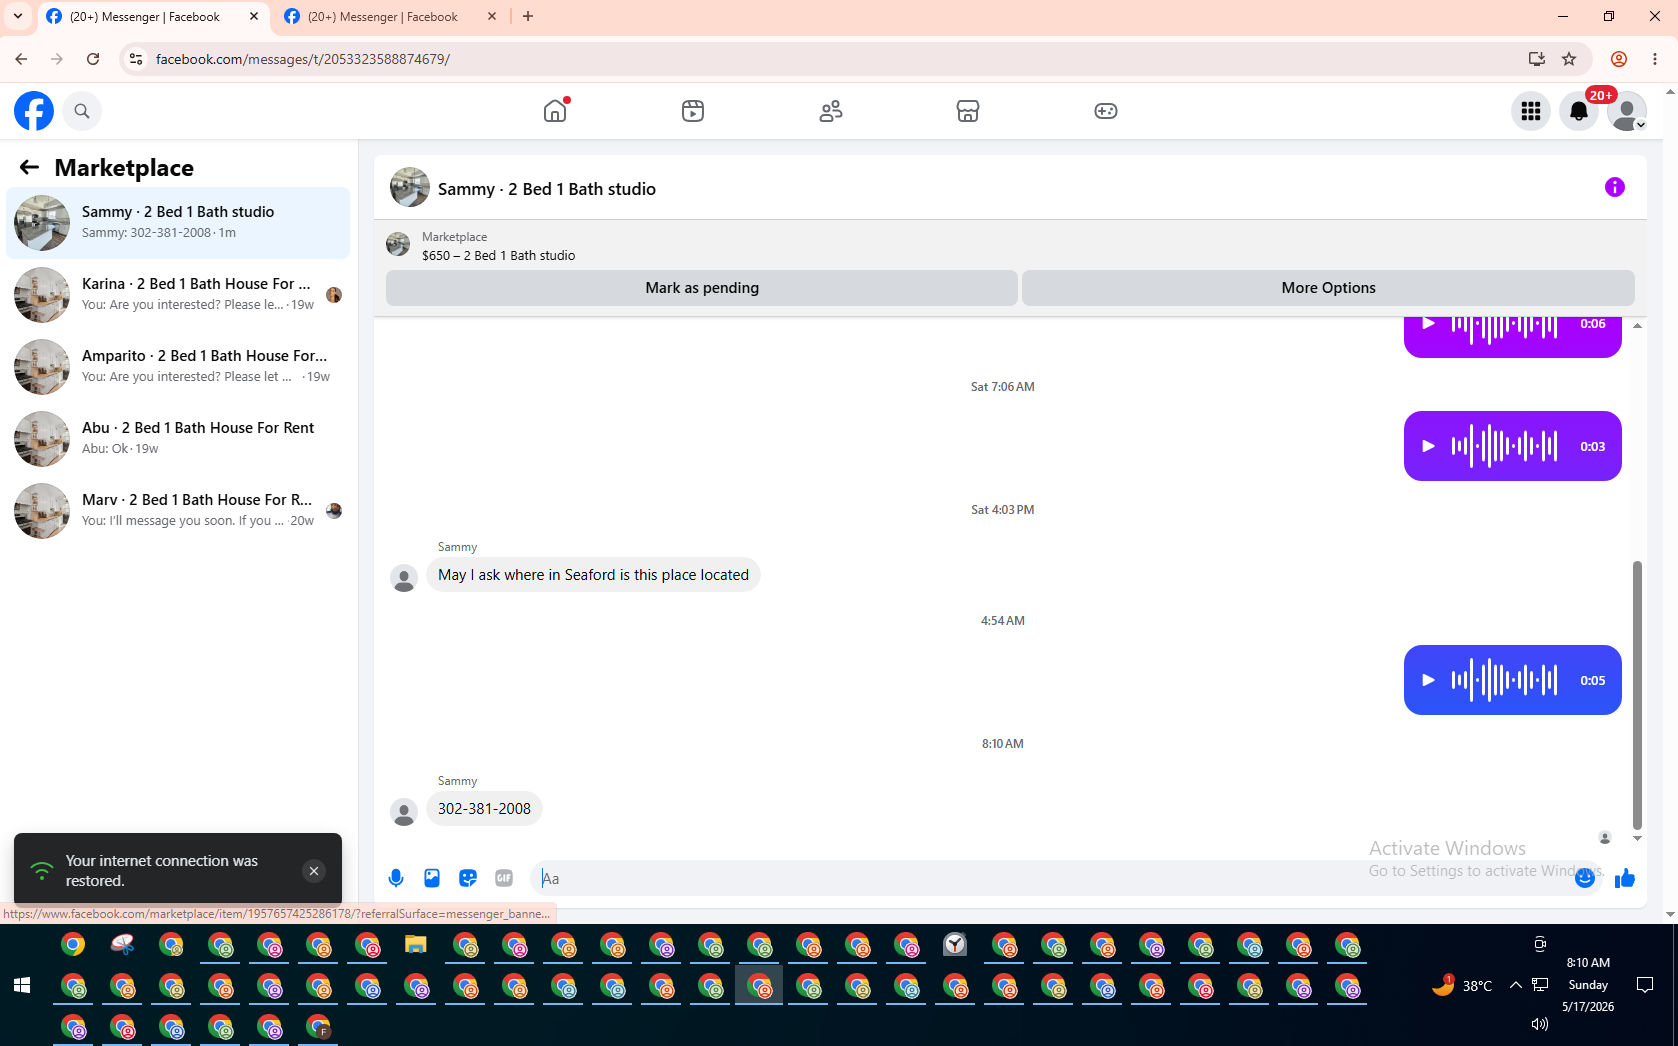Open Abu's 2 Bed 1 Bath House chat
Screen dimensions: 1678x1046
178,439
